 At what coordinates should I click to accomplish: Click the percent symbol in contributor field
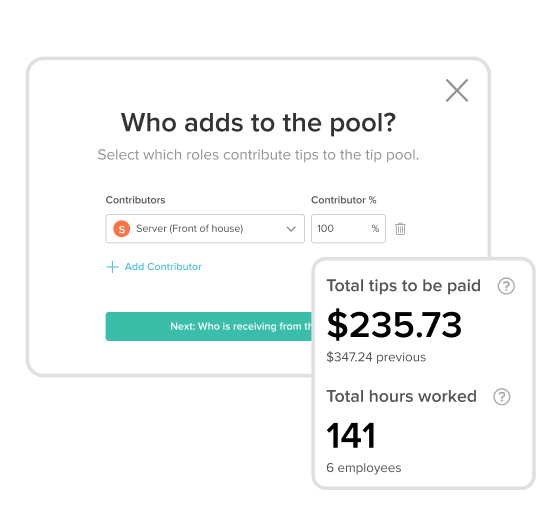[x=375, y=229]
